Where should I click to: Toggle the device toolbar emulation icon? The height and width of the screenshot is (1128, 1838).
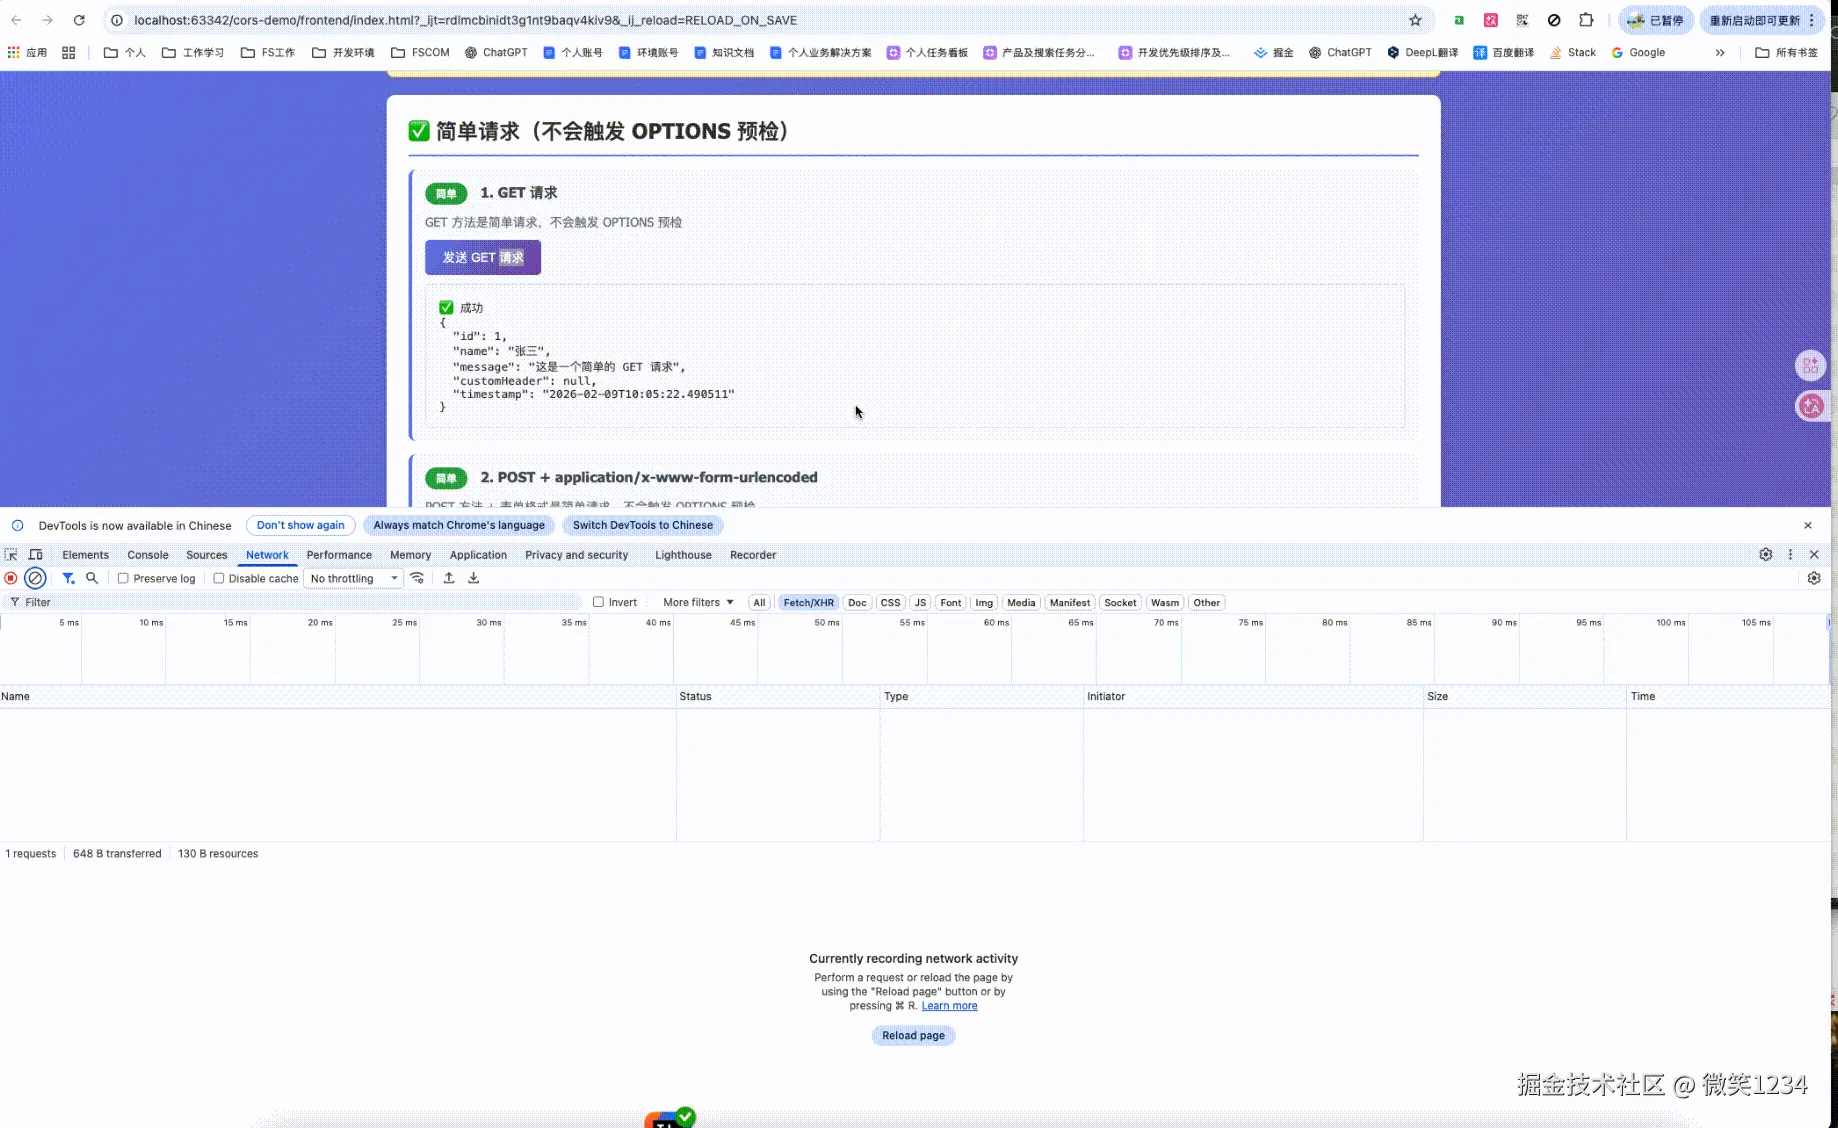pos(36,554)
